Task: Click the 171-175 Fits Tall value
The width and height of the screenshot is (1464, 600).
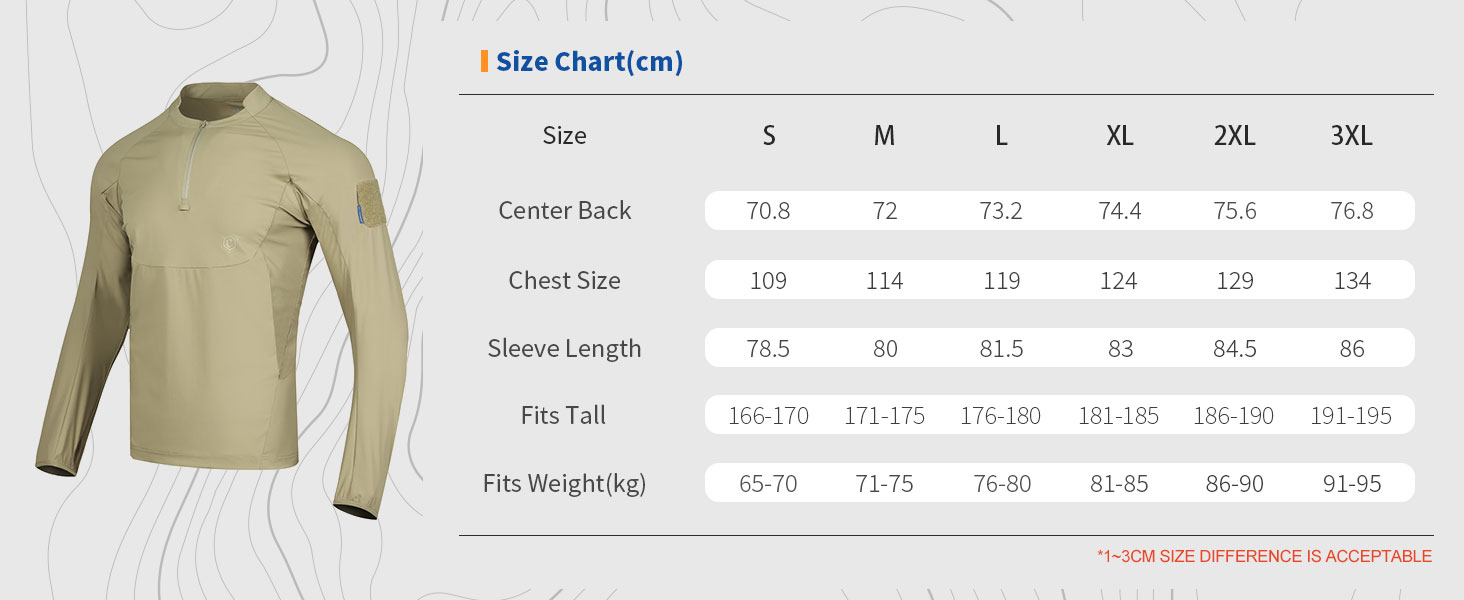Action: 885,416
